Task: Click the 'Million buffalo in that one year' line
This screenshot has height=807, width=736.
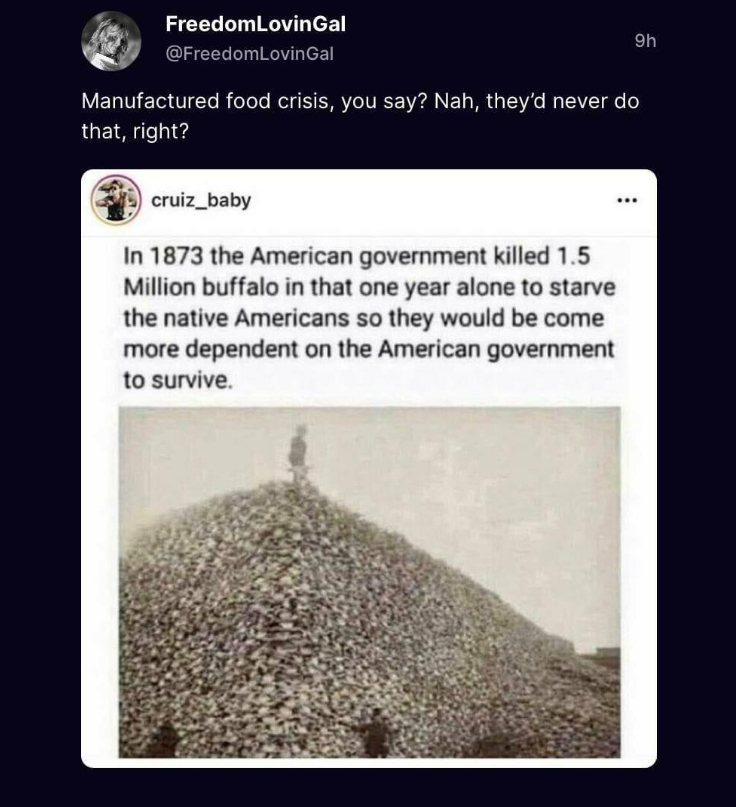Action: point(369,287)
